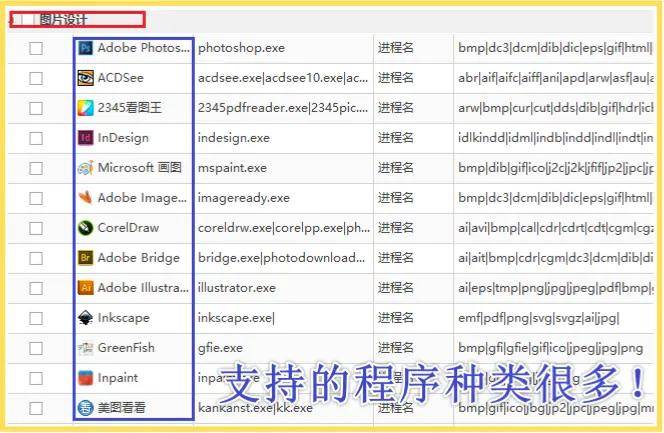The width and height of the screenshot is (664, 433).
Task: Click the Inkscape black mountain icon
Action: pyautogui.click(x=86, y=318)
